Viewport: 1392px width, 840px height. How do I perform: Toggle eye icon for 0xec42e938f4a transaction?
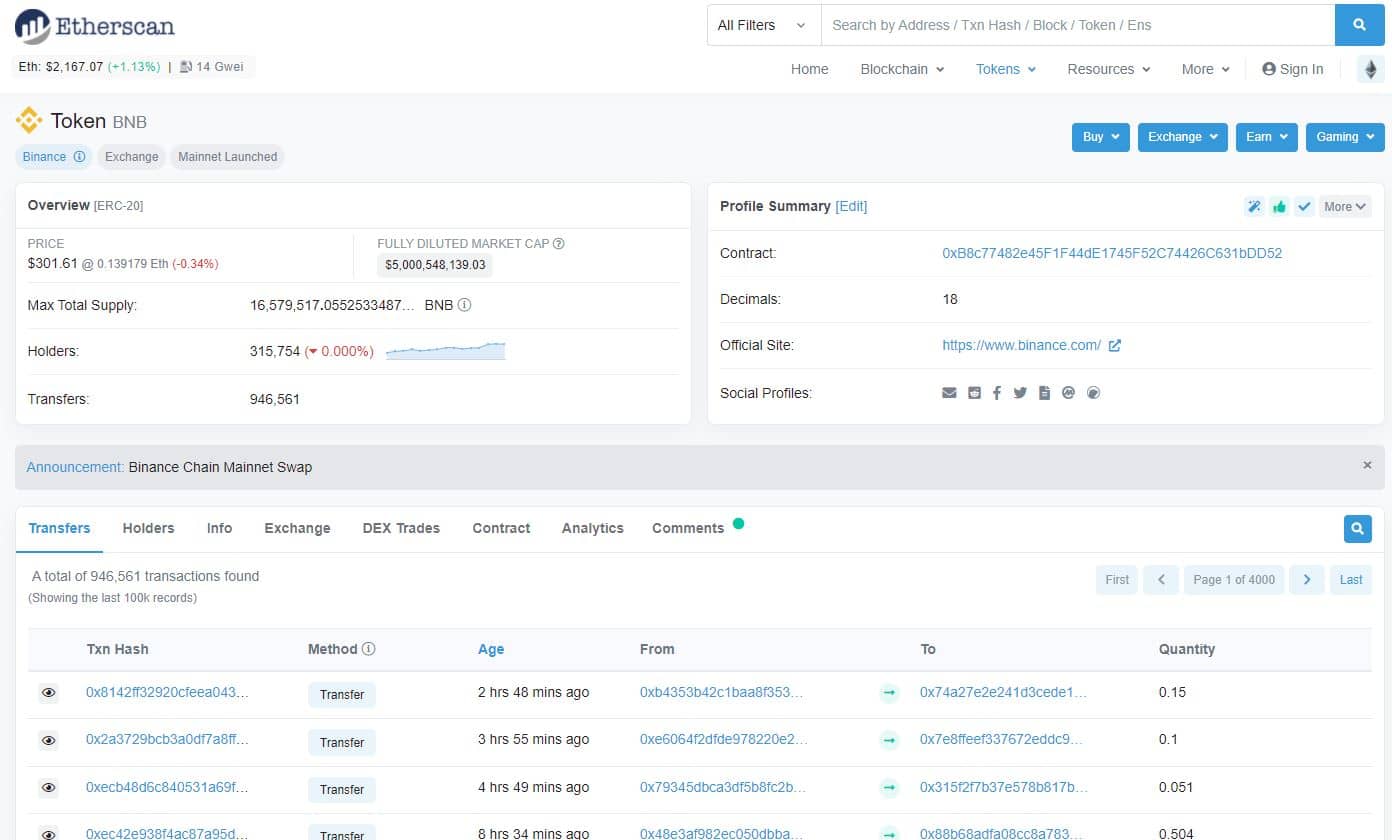[x=48, y=833]
